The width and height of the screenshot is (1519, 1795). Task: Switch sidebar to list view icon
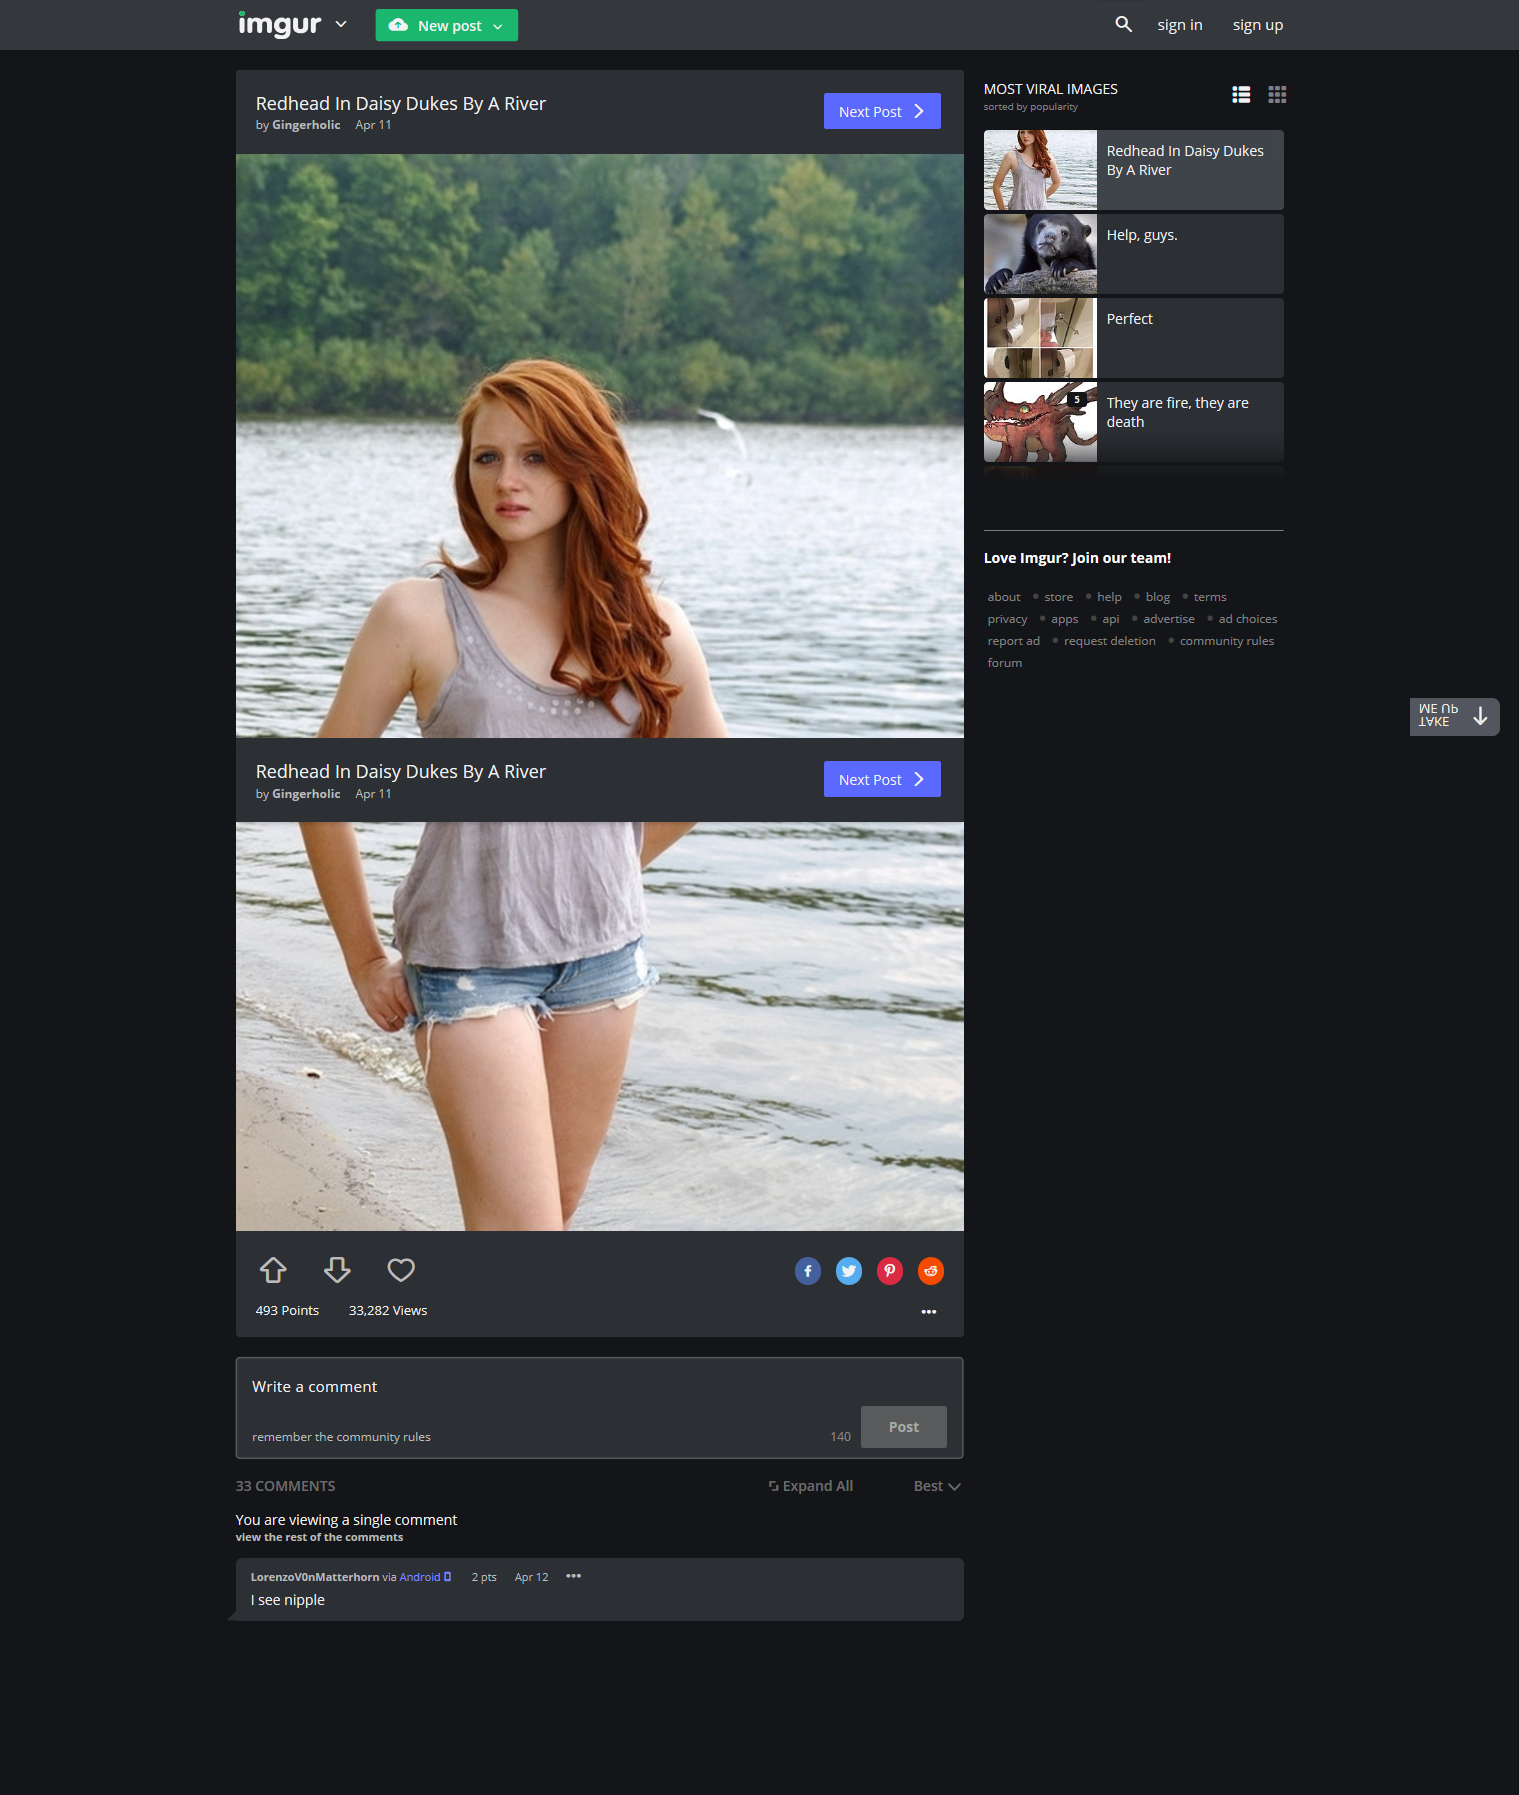click(1241, 94)
